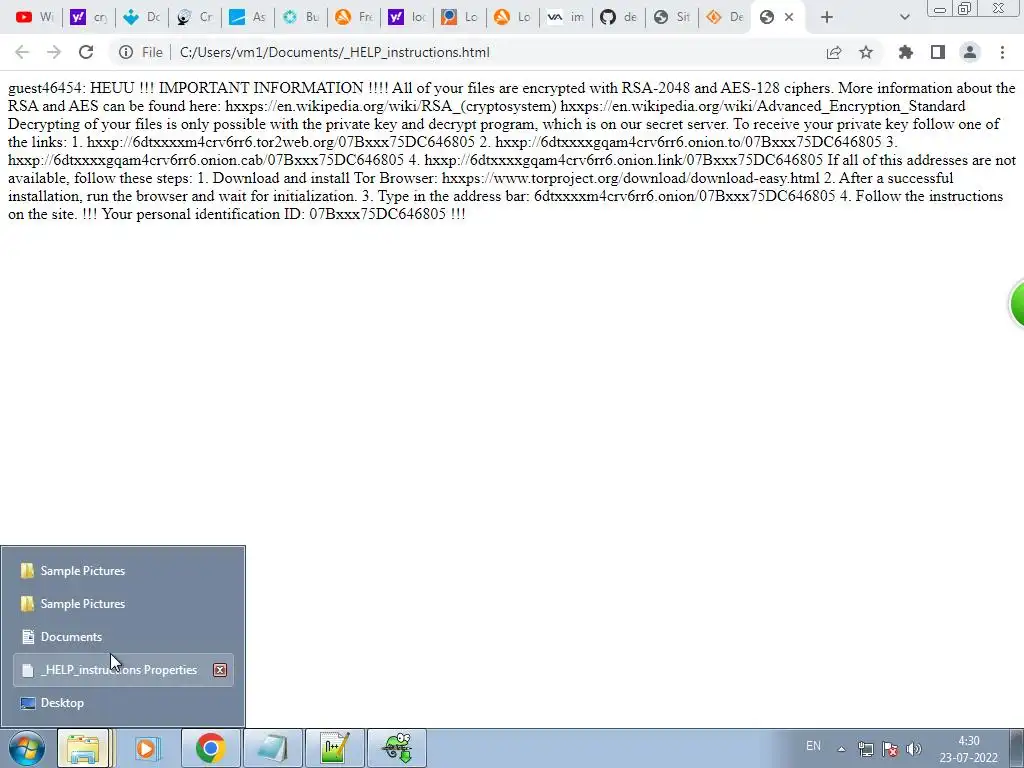Switch to the 'im' tab
The height and width of the screenshot is (768, 1024).
[566, 17]
